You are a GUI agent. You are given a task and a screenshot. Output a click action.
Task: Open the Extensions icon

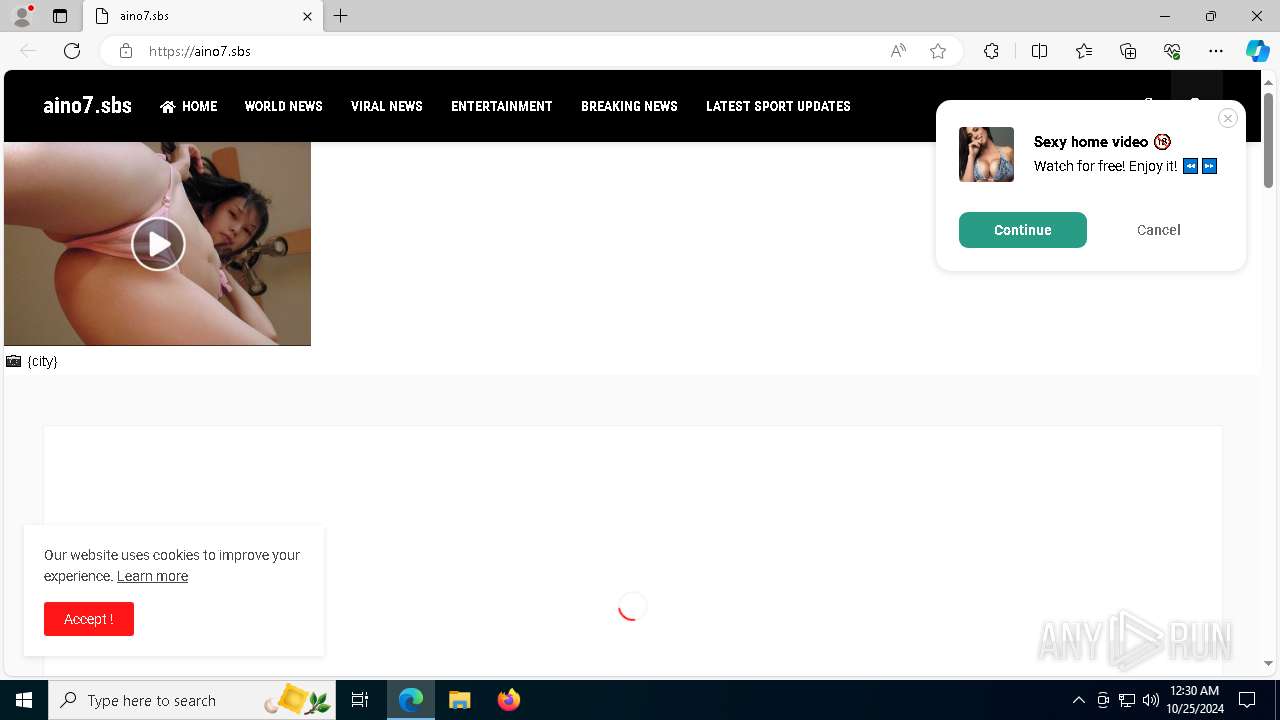point(991,51)
